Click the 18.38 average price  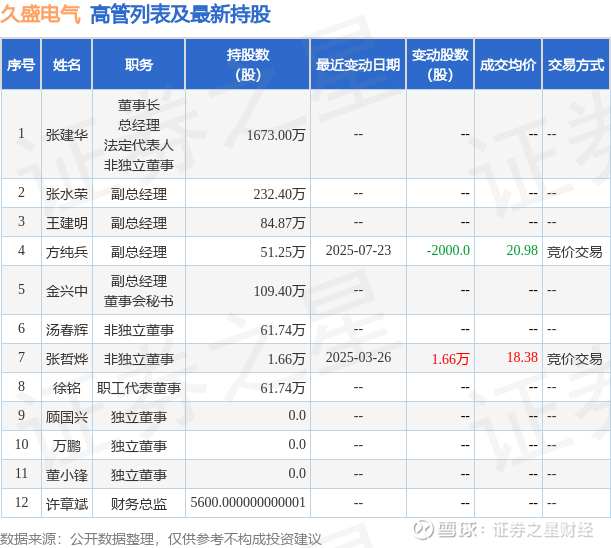pyautogui.click(x=522, y=357)
